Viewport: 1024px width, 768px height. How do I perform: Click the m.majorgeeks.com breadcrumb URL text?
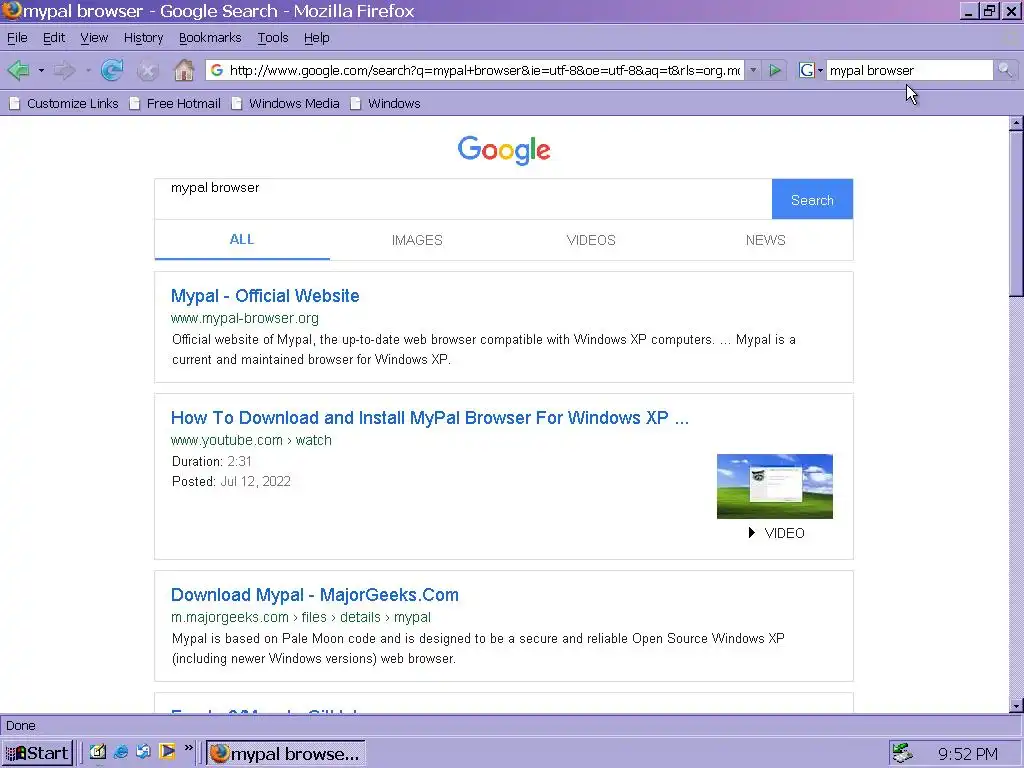click(301, 617)
